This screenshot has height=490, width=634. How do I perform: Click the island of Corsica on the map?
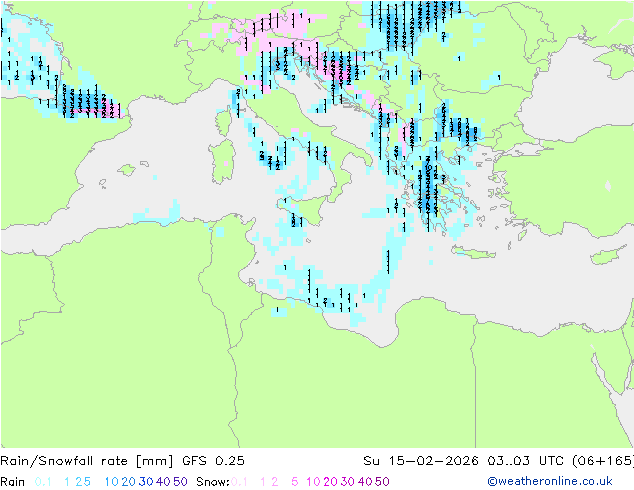pyautogui.click(x=224, y=122)
